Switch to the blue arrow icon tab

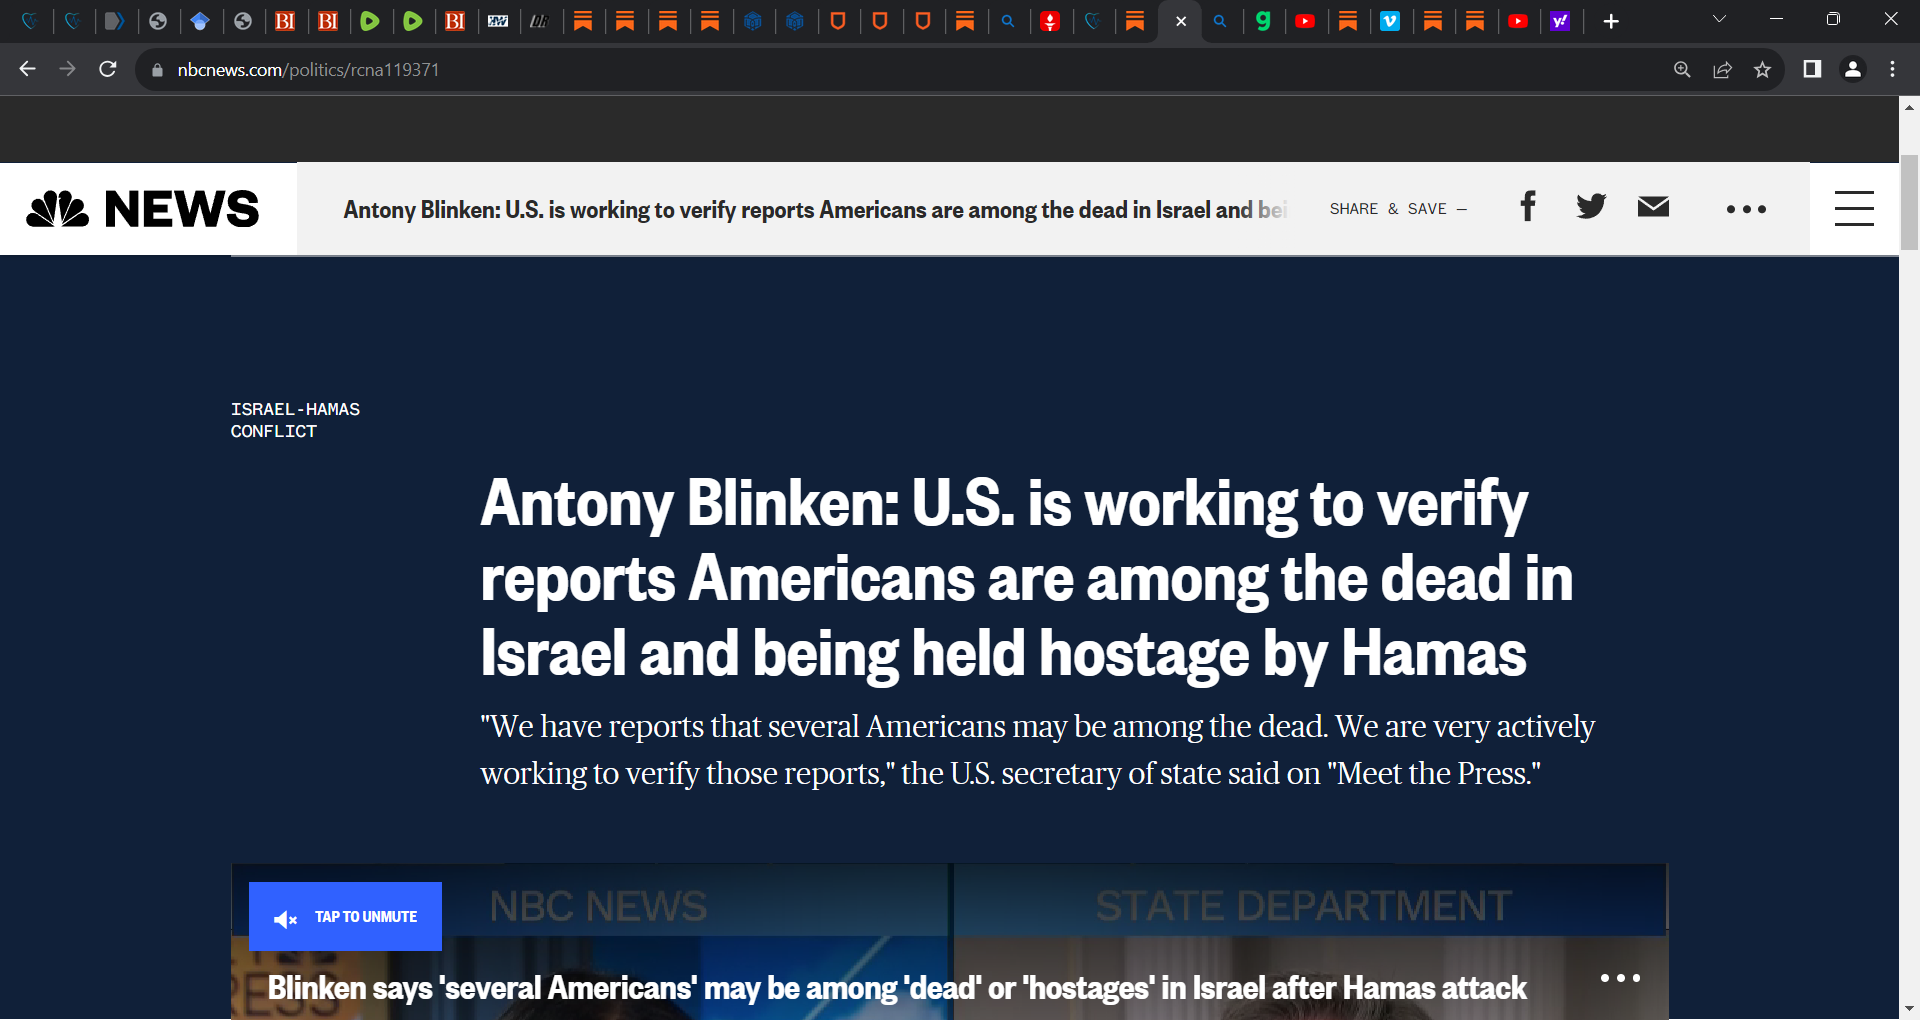115,21
